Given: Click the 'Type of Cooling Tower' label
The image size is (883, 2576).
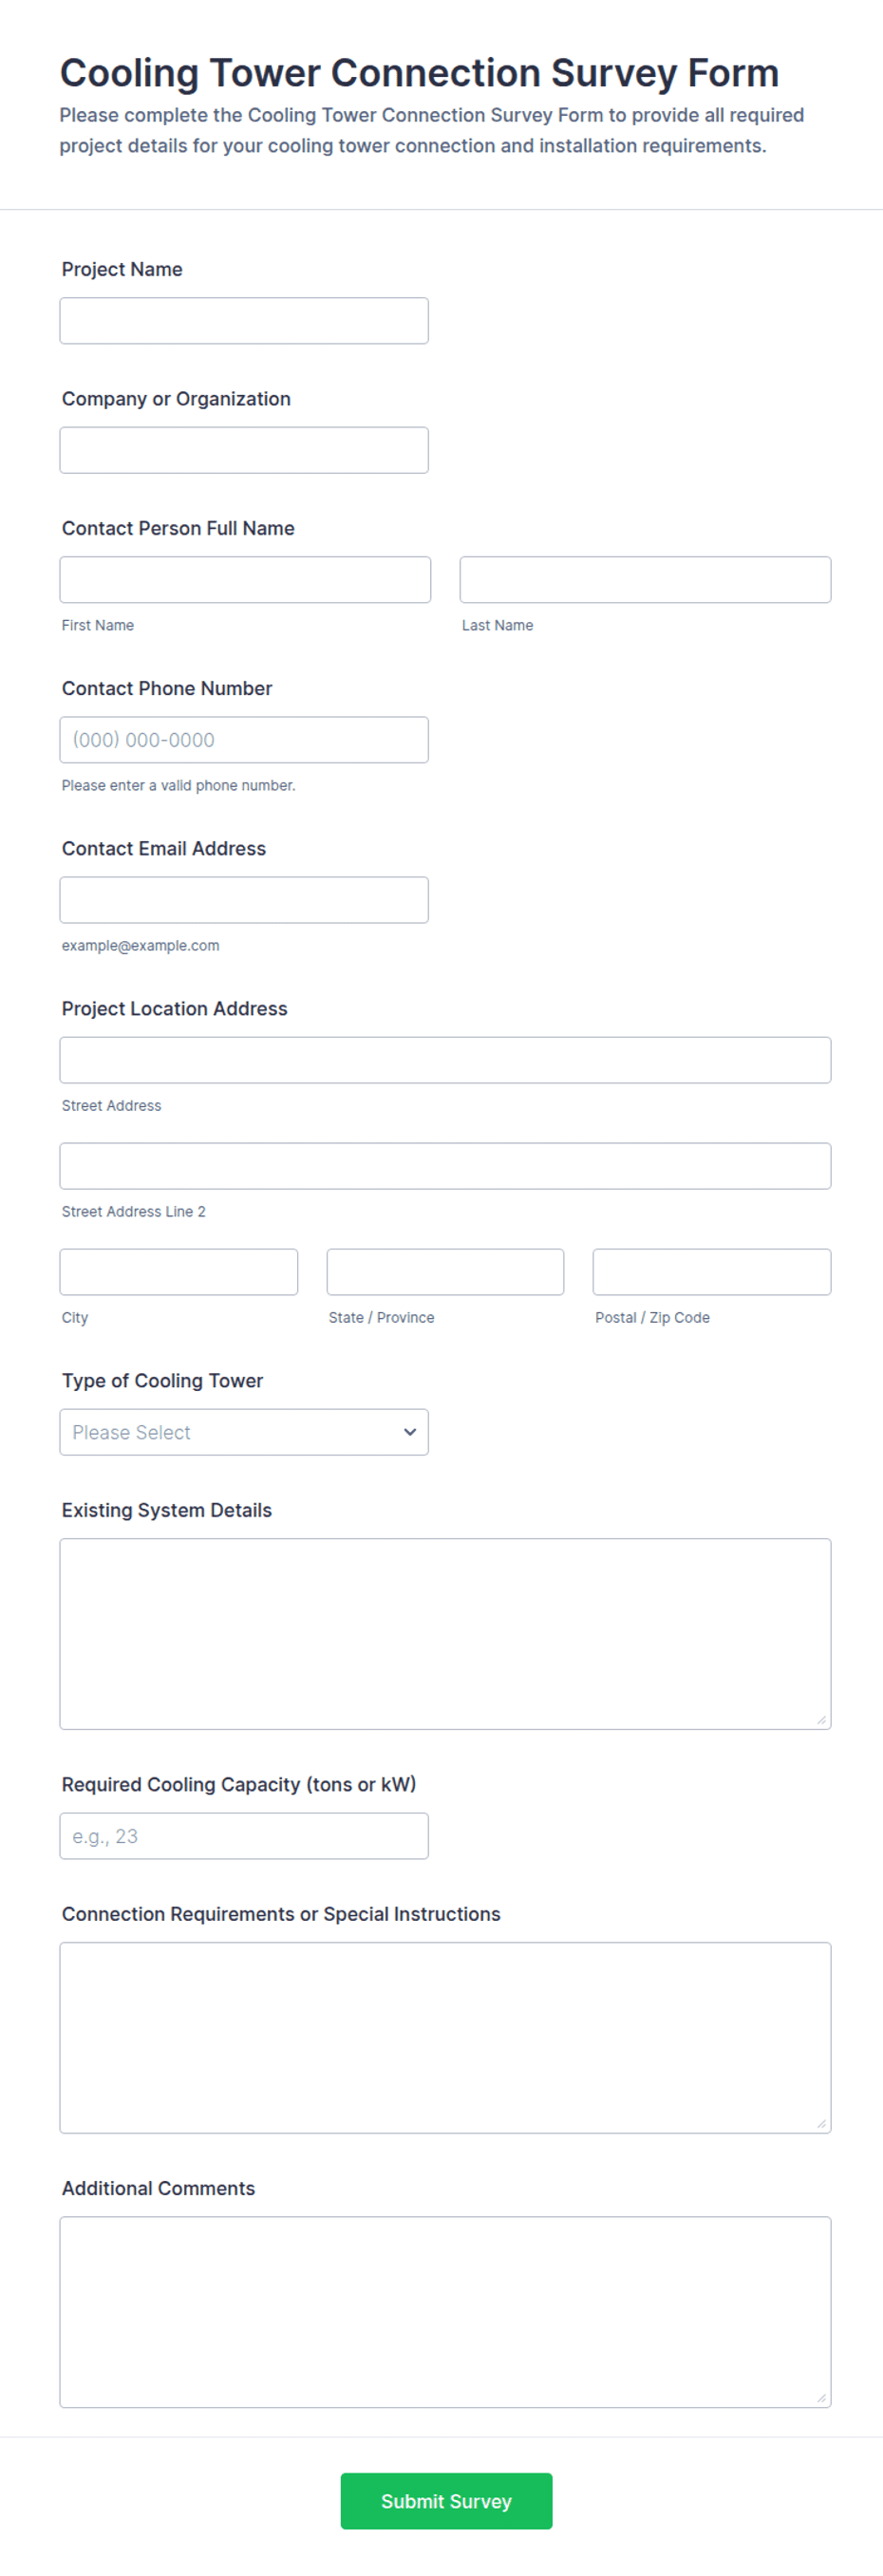Looking at the screenshot, I should [162, 1381].
